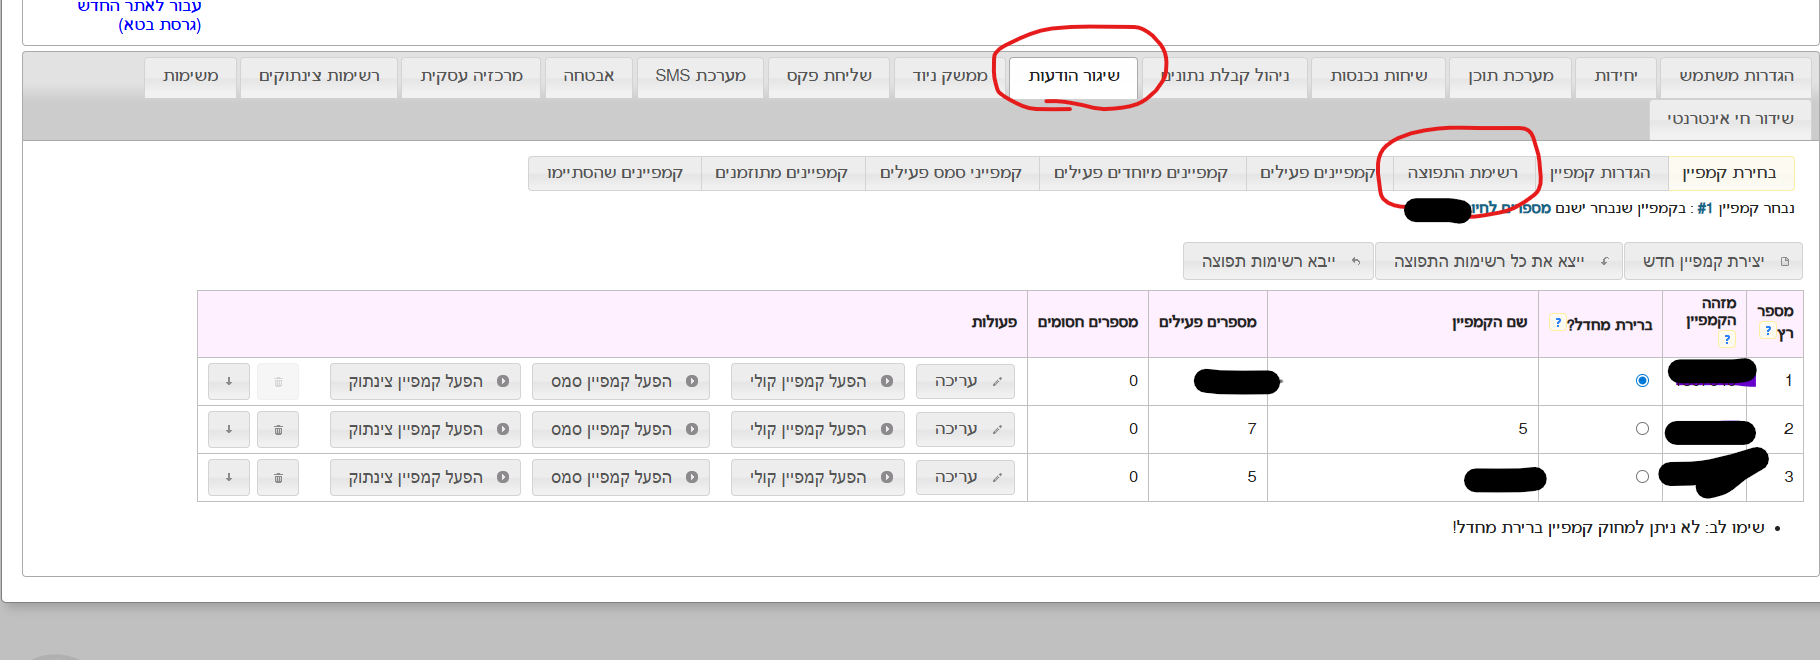1820x660 pixels.
Task: Start SMS campaign הפעל קמפיין סמס in row 1
Action: click(621, 381)
